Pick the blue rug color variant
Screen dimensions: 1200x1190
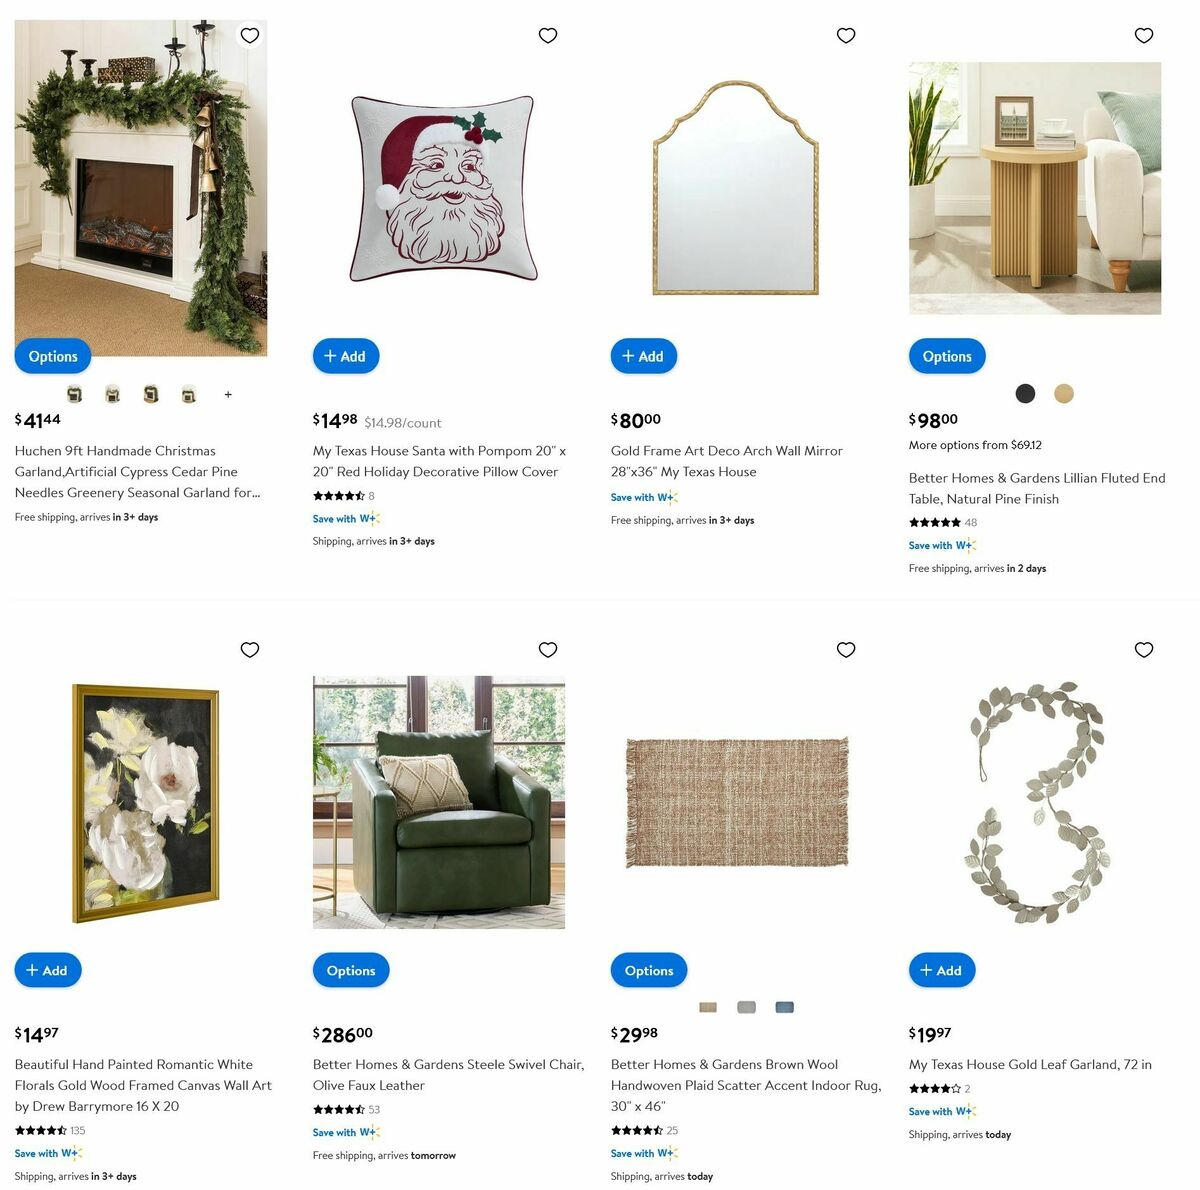[x=785, y=1007]
